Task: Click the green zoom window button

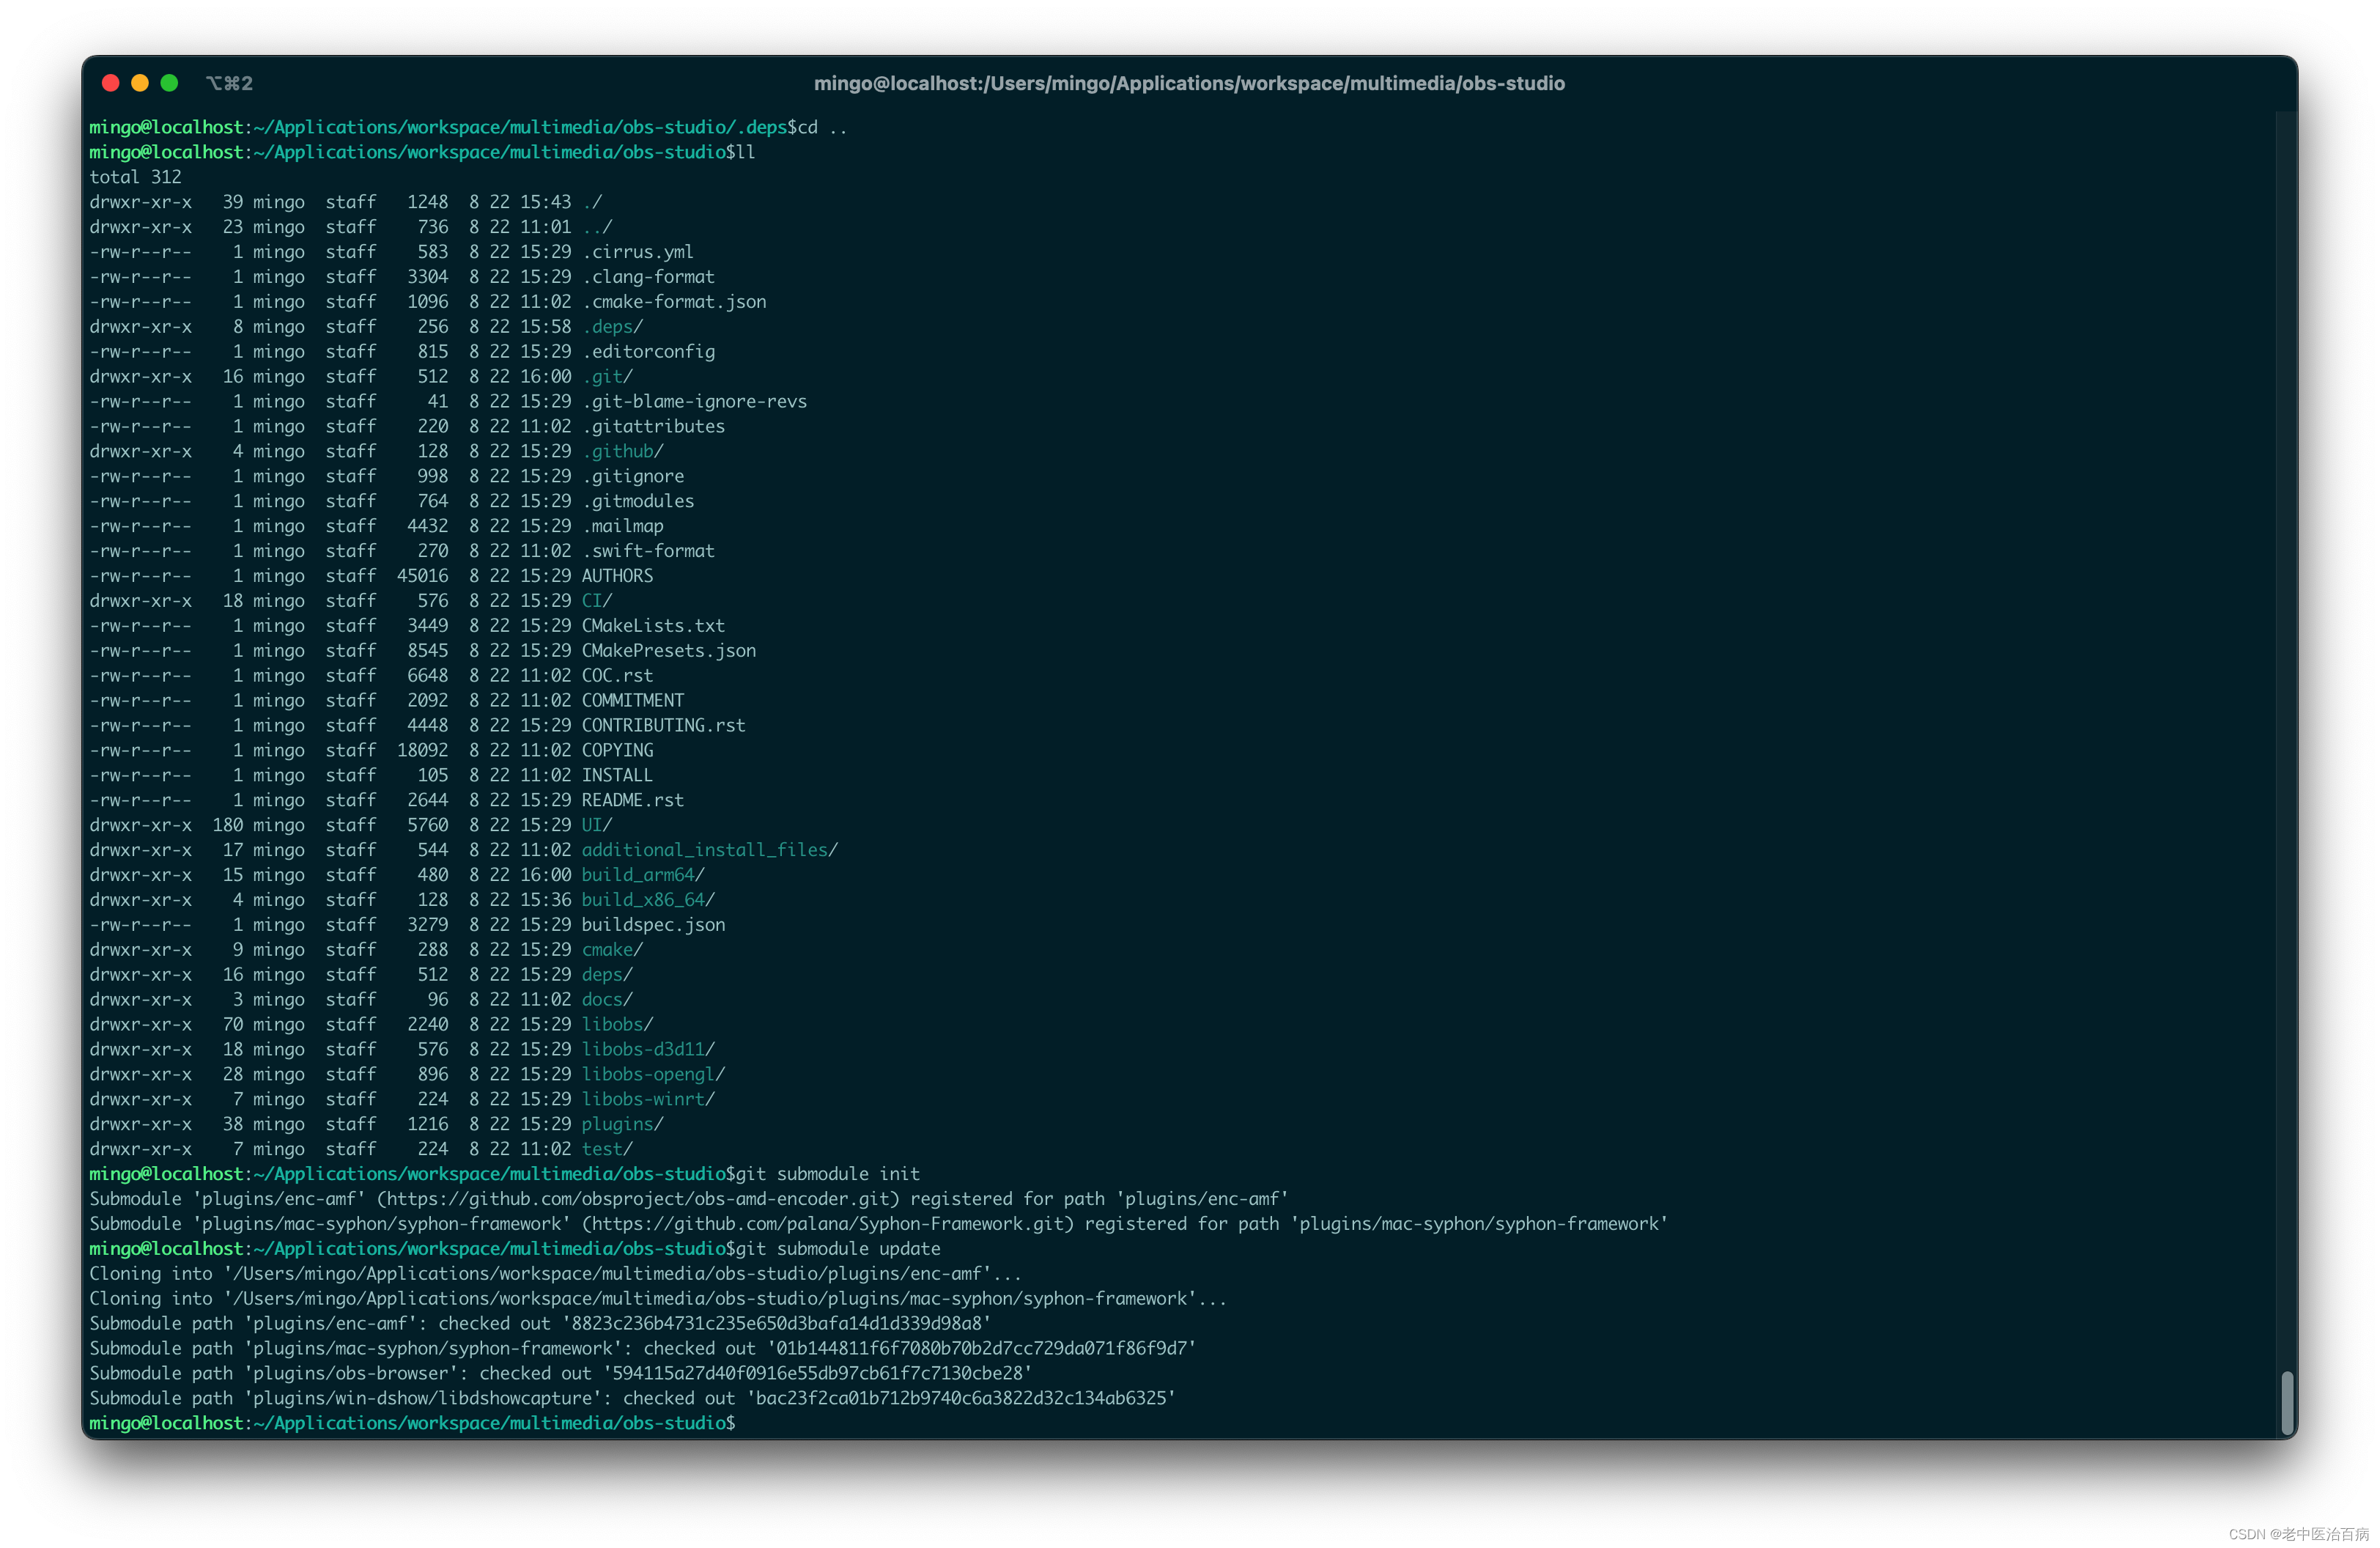Action: pos(169,83)
